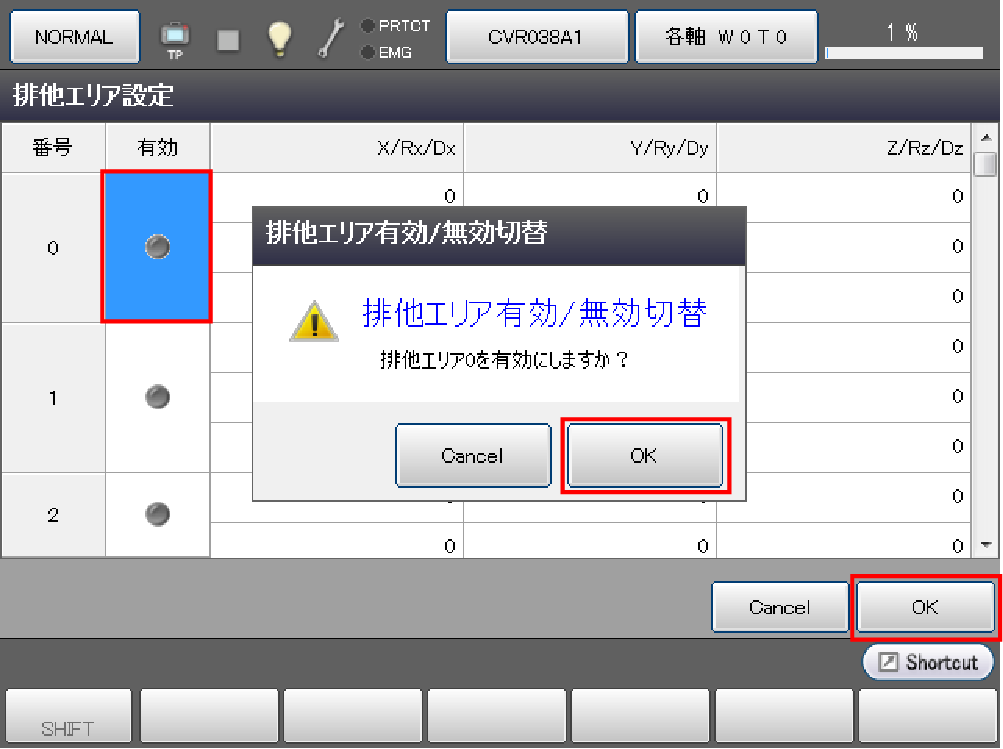Click the 1% speed progress bar

click(x=904, y=52)
